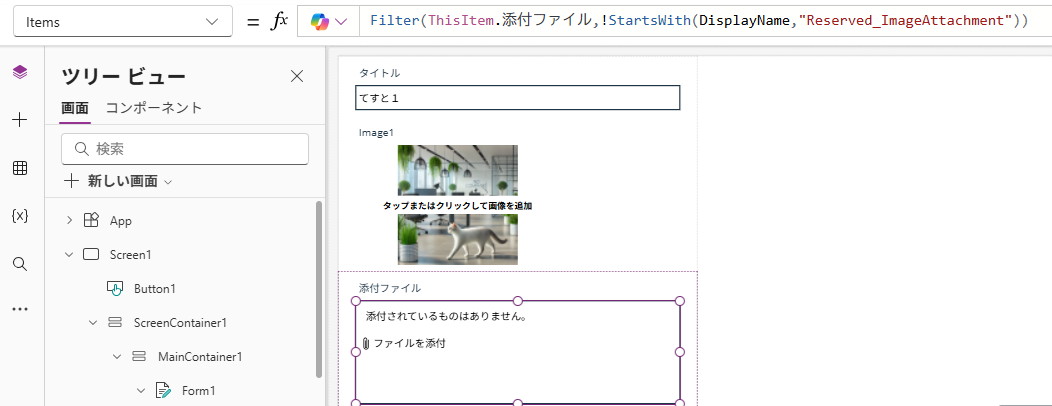Click the Search magnifier icon in sidebar

20,264
